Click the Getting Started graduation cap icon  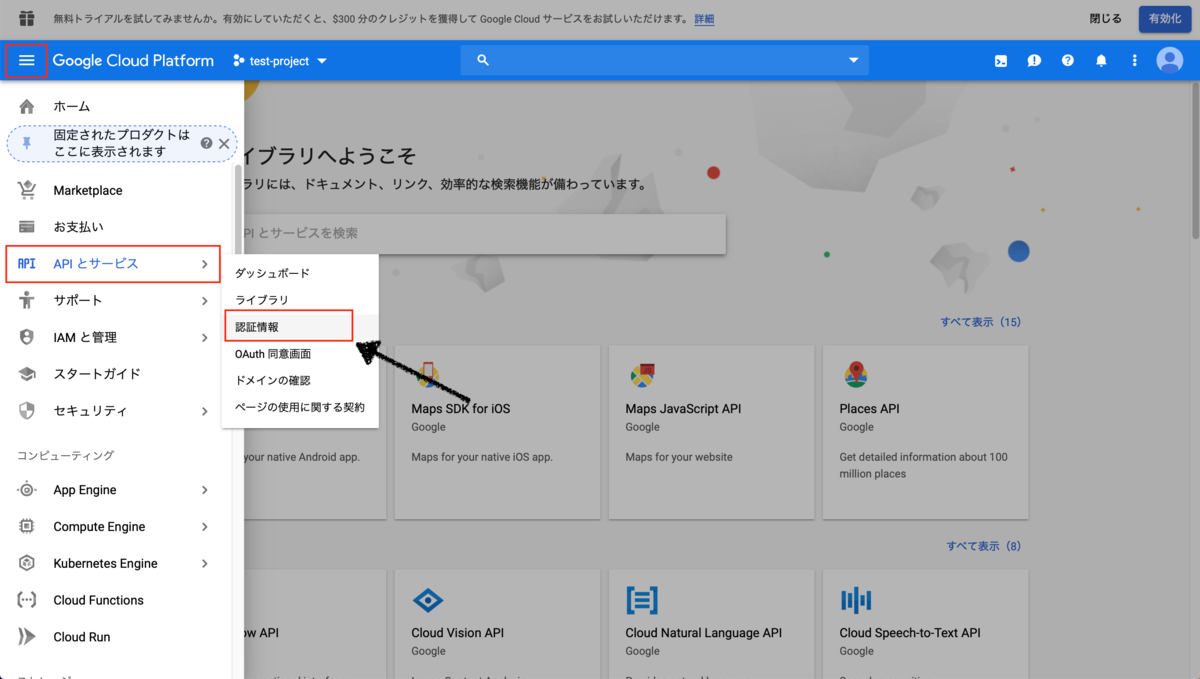[x=27, y=374]
